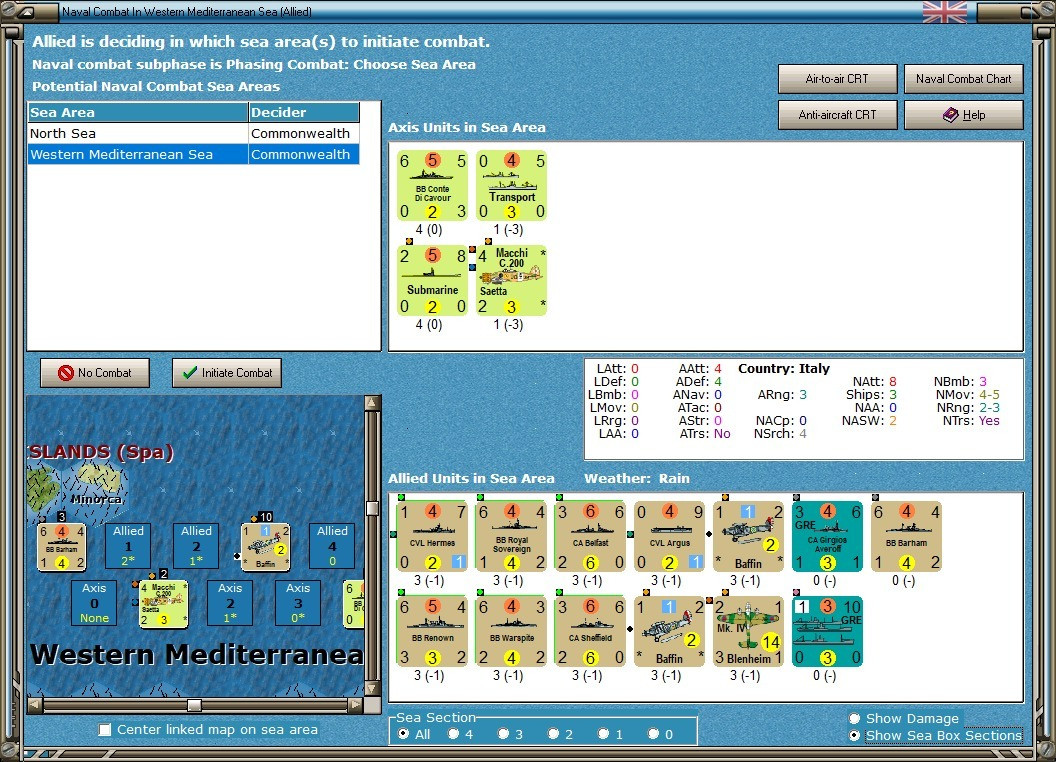Select the CA Giorgios Averoff Greek cruiser

(827, 536)
